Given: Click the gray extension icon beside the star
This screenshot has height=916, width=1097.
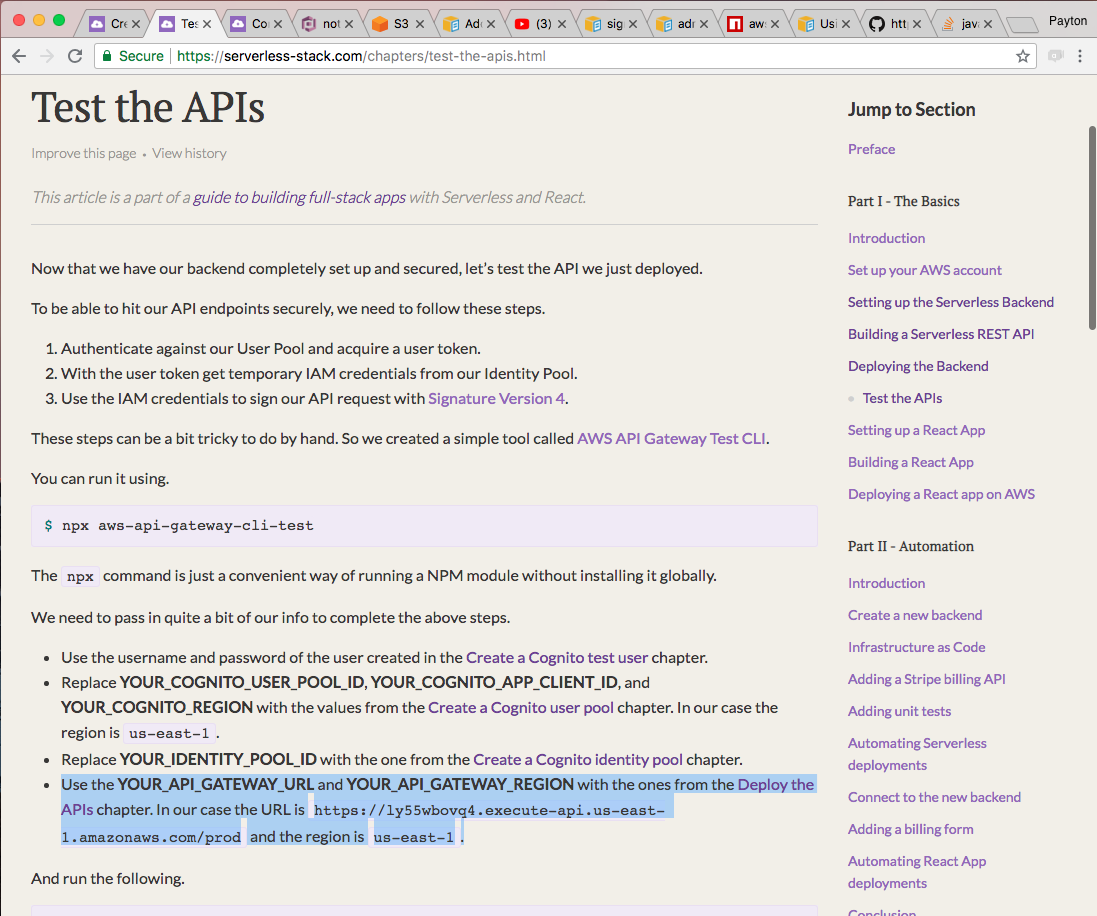Looking at the screenshot, I should click(1056, 56).
